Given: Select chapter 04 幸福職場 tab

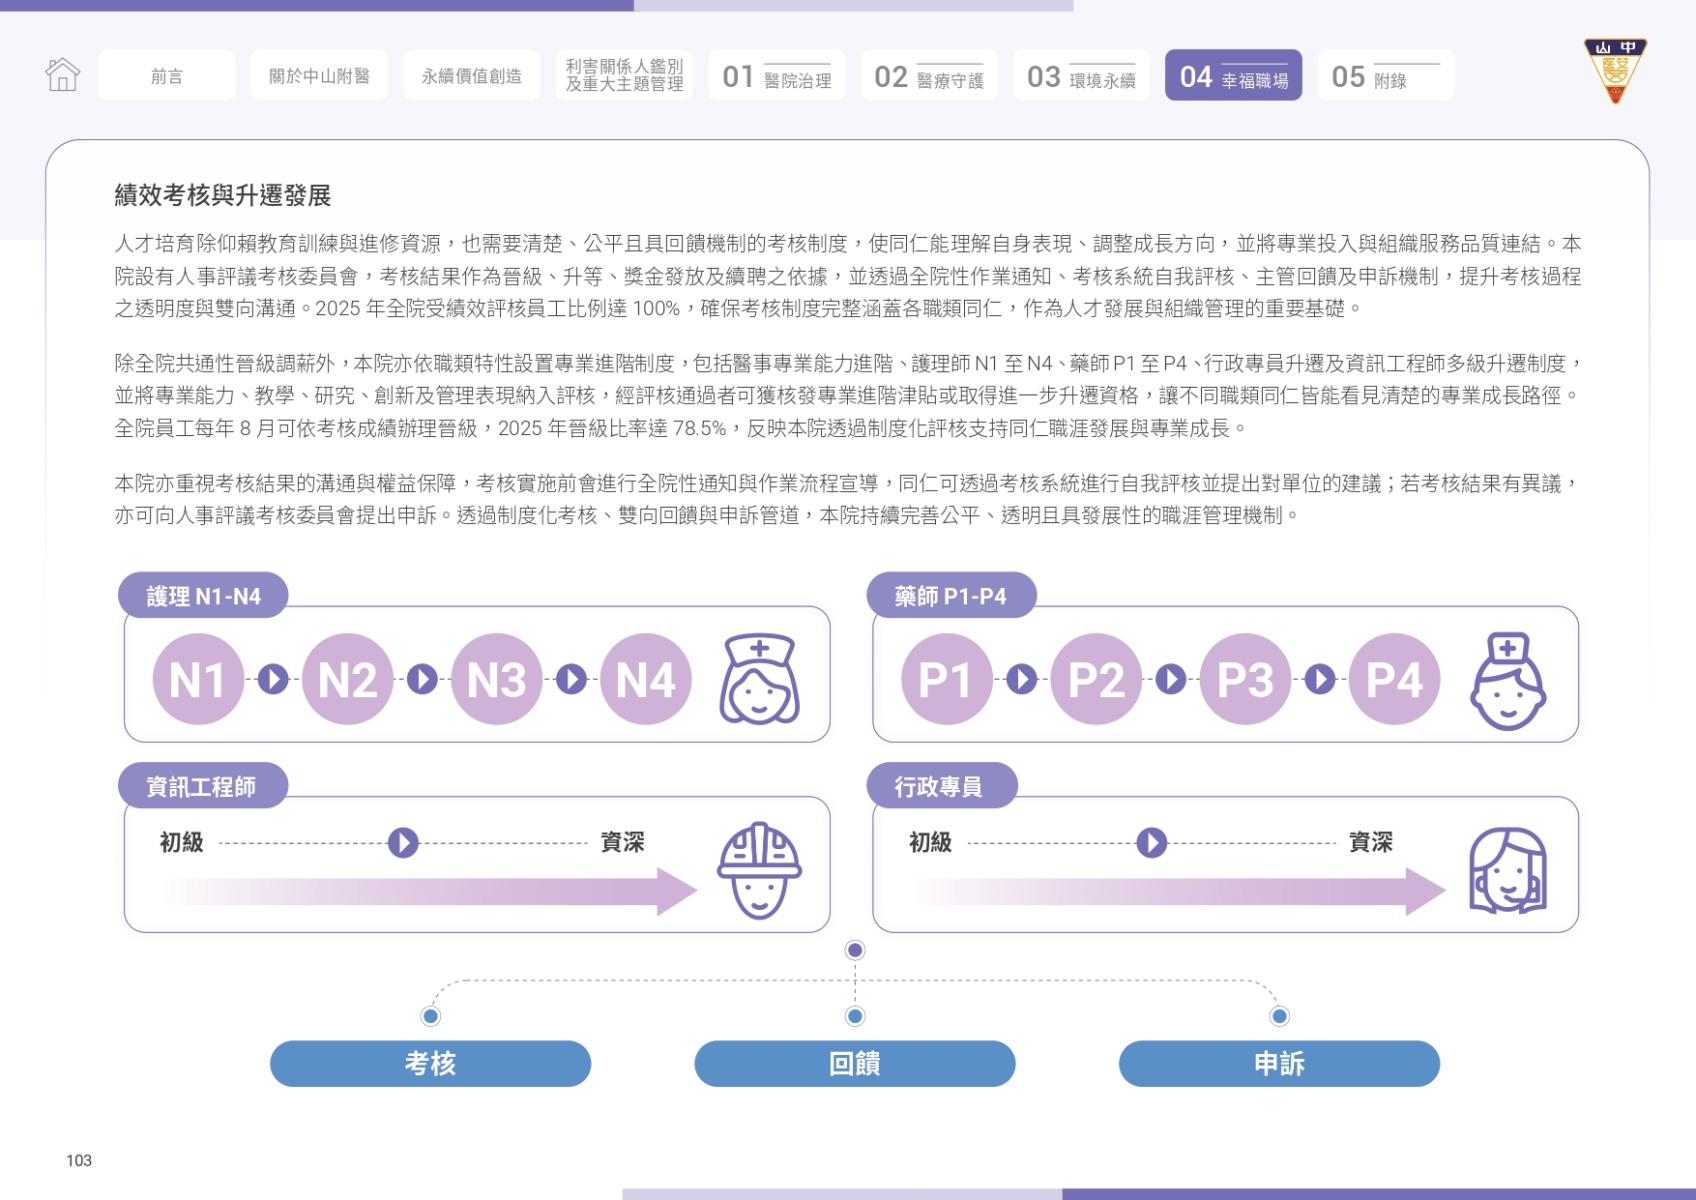Looking at the screenshot, I should 1233,75.
